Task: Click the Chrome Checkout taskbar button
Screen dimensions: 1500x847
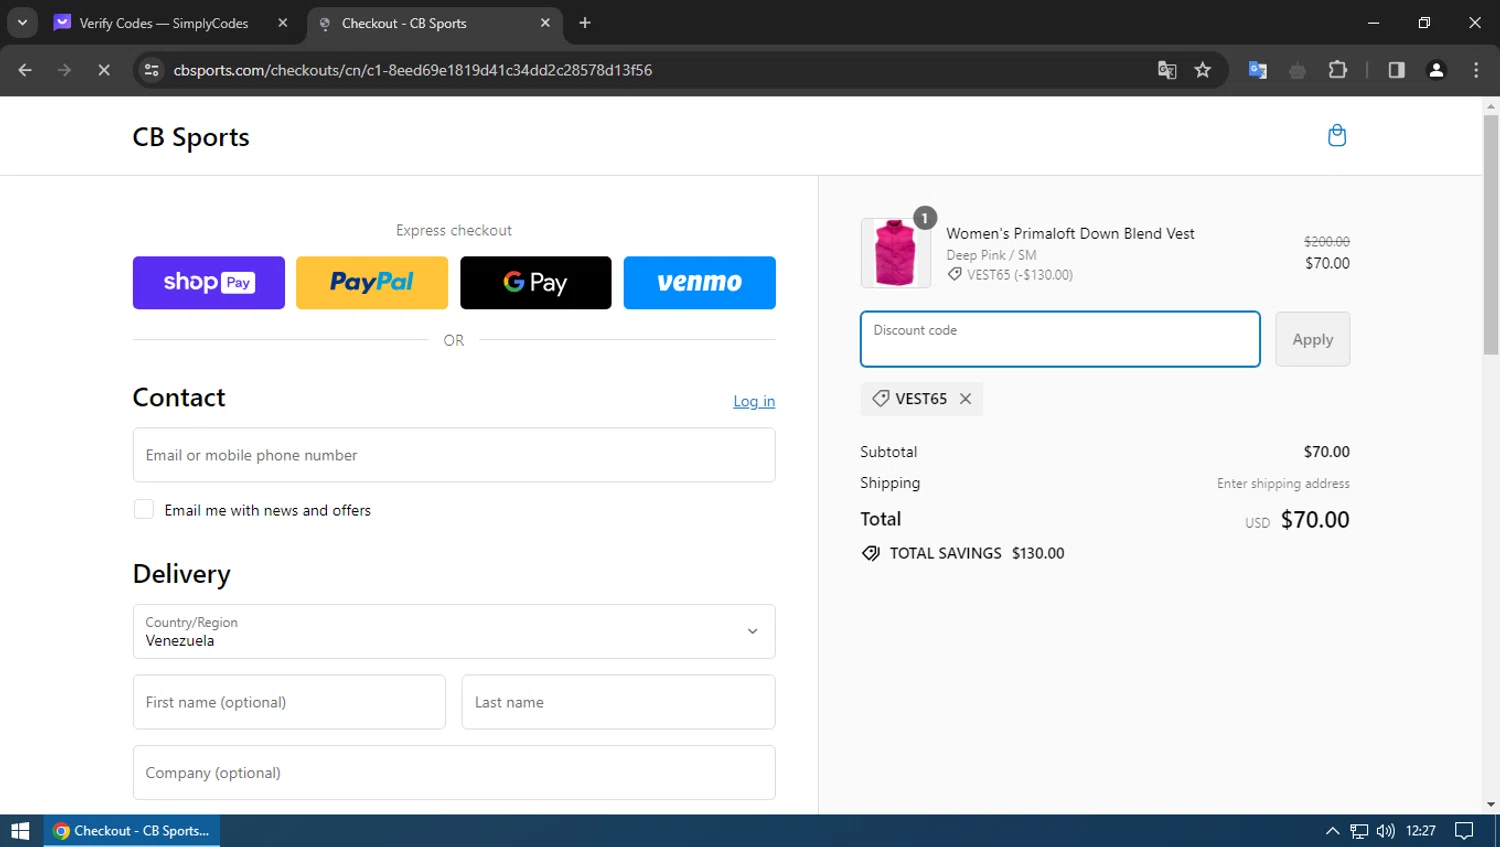Action: pyautogui.click(x=131, y=831)
